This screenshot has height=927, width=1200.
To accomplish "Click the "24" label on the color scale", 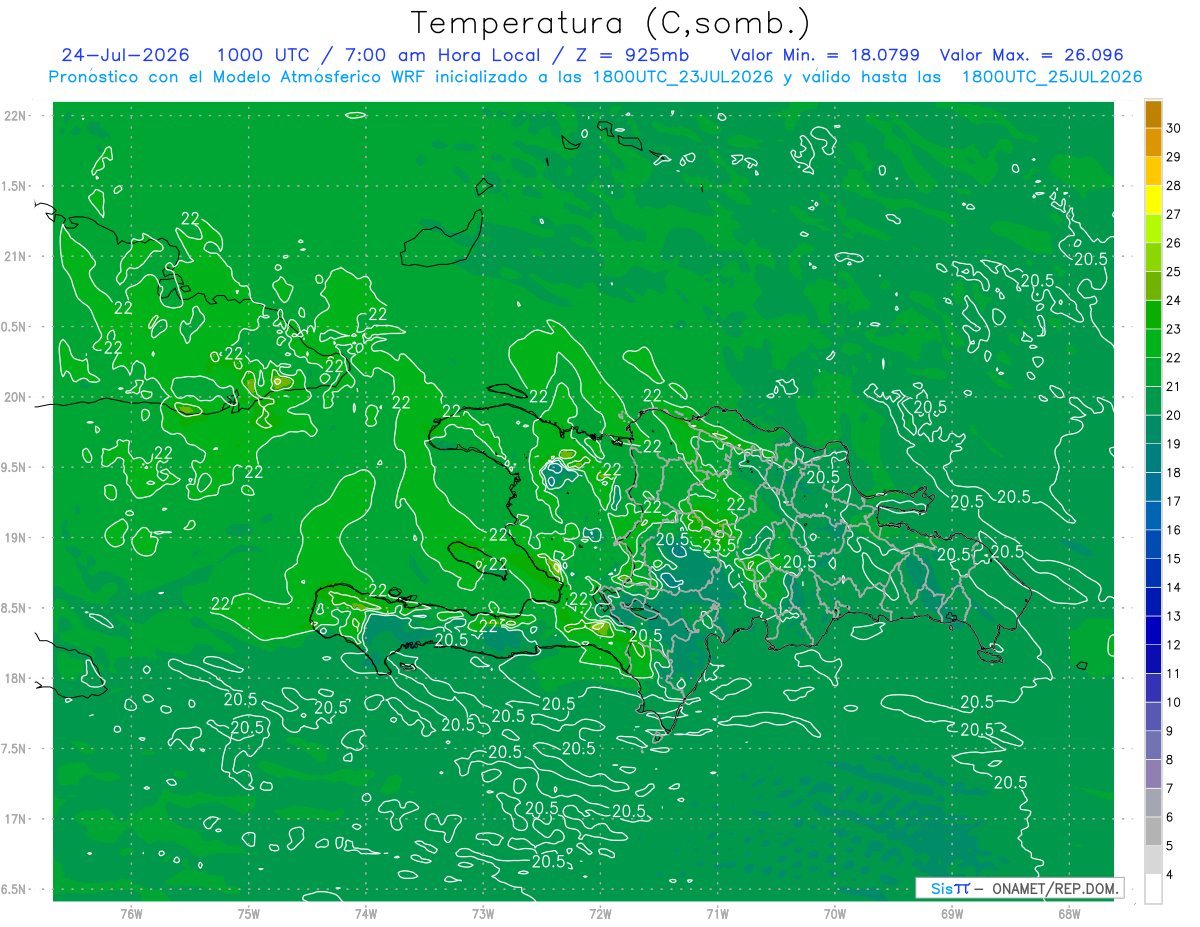I will (1174, 300).
